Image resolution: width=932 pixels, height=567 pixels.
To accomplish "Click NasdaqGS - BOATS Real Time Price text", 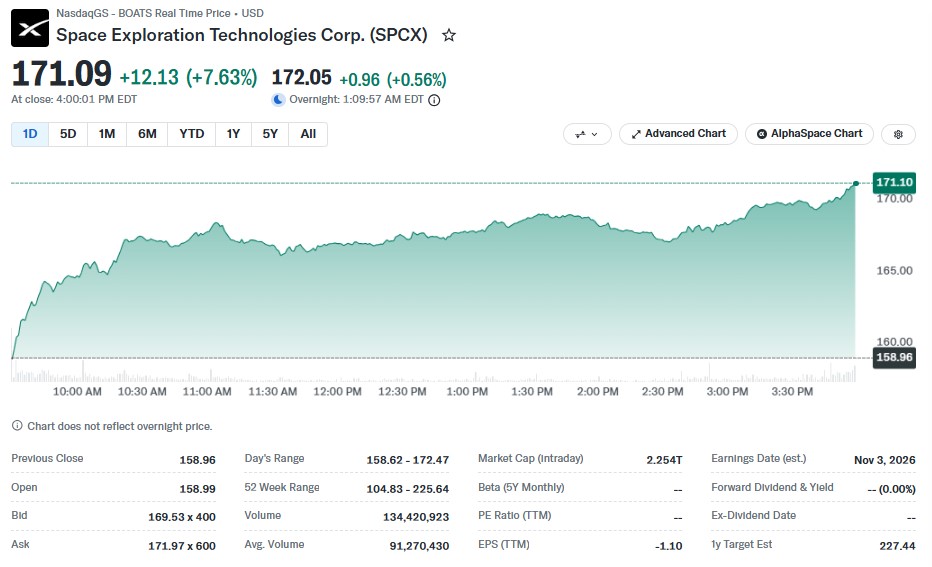I will click(x=143, y=13).
